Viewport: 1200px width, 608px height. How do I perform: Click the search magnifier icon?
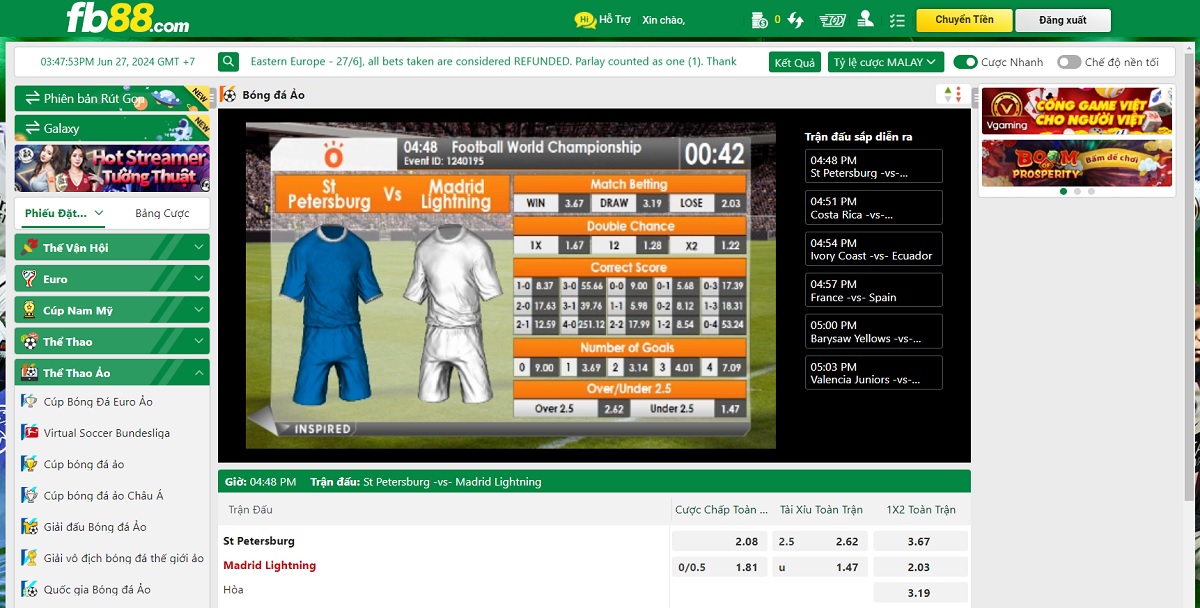tap(229, 62)
